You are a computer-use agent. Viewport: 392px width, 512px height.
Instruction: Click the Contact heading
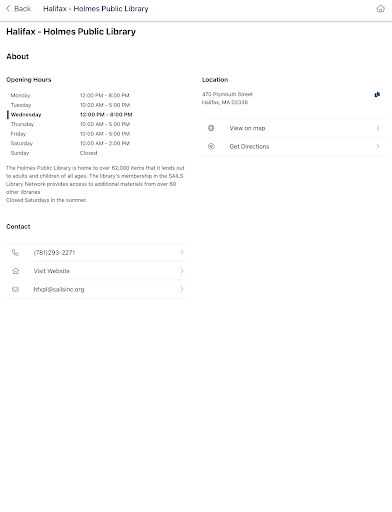[x=18, y=227]
